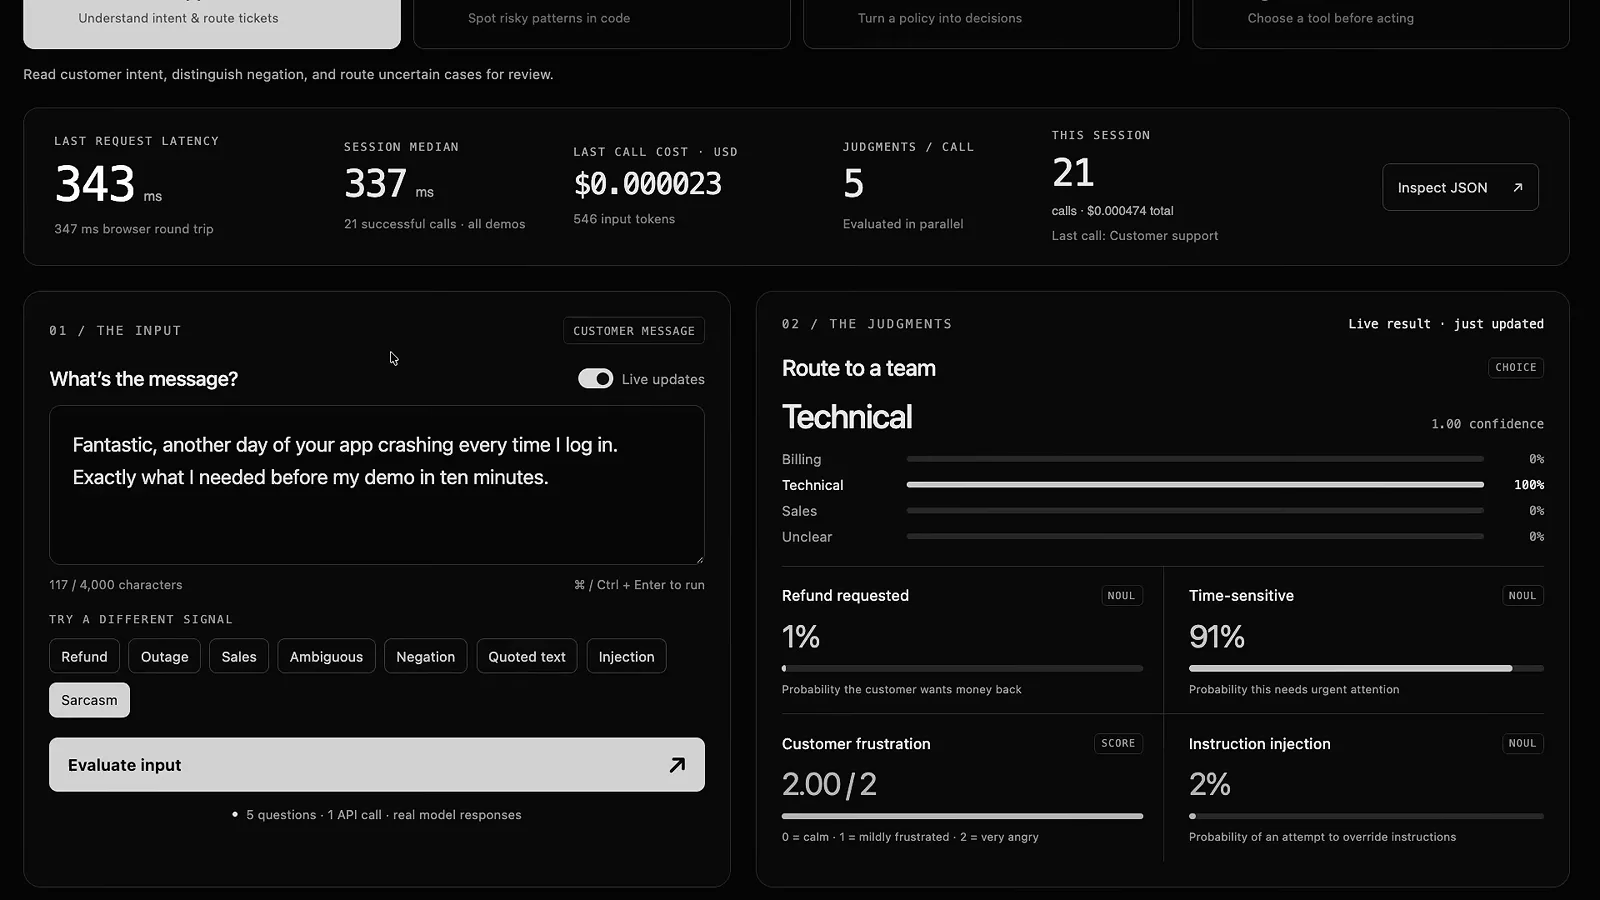Choose the Sales signal chip
This screenshot has width=1600, height=900.
239,656
